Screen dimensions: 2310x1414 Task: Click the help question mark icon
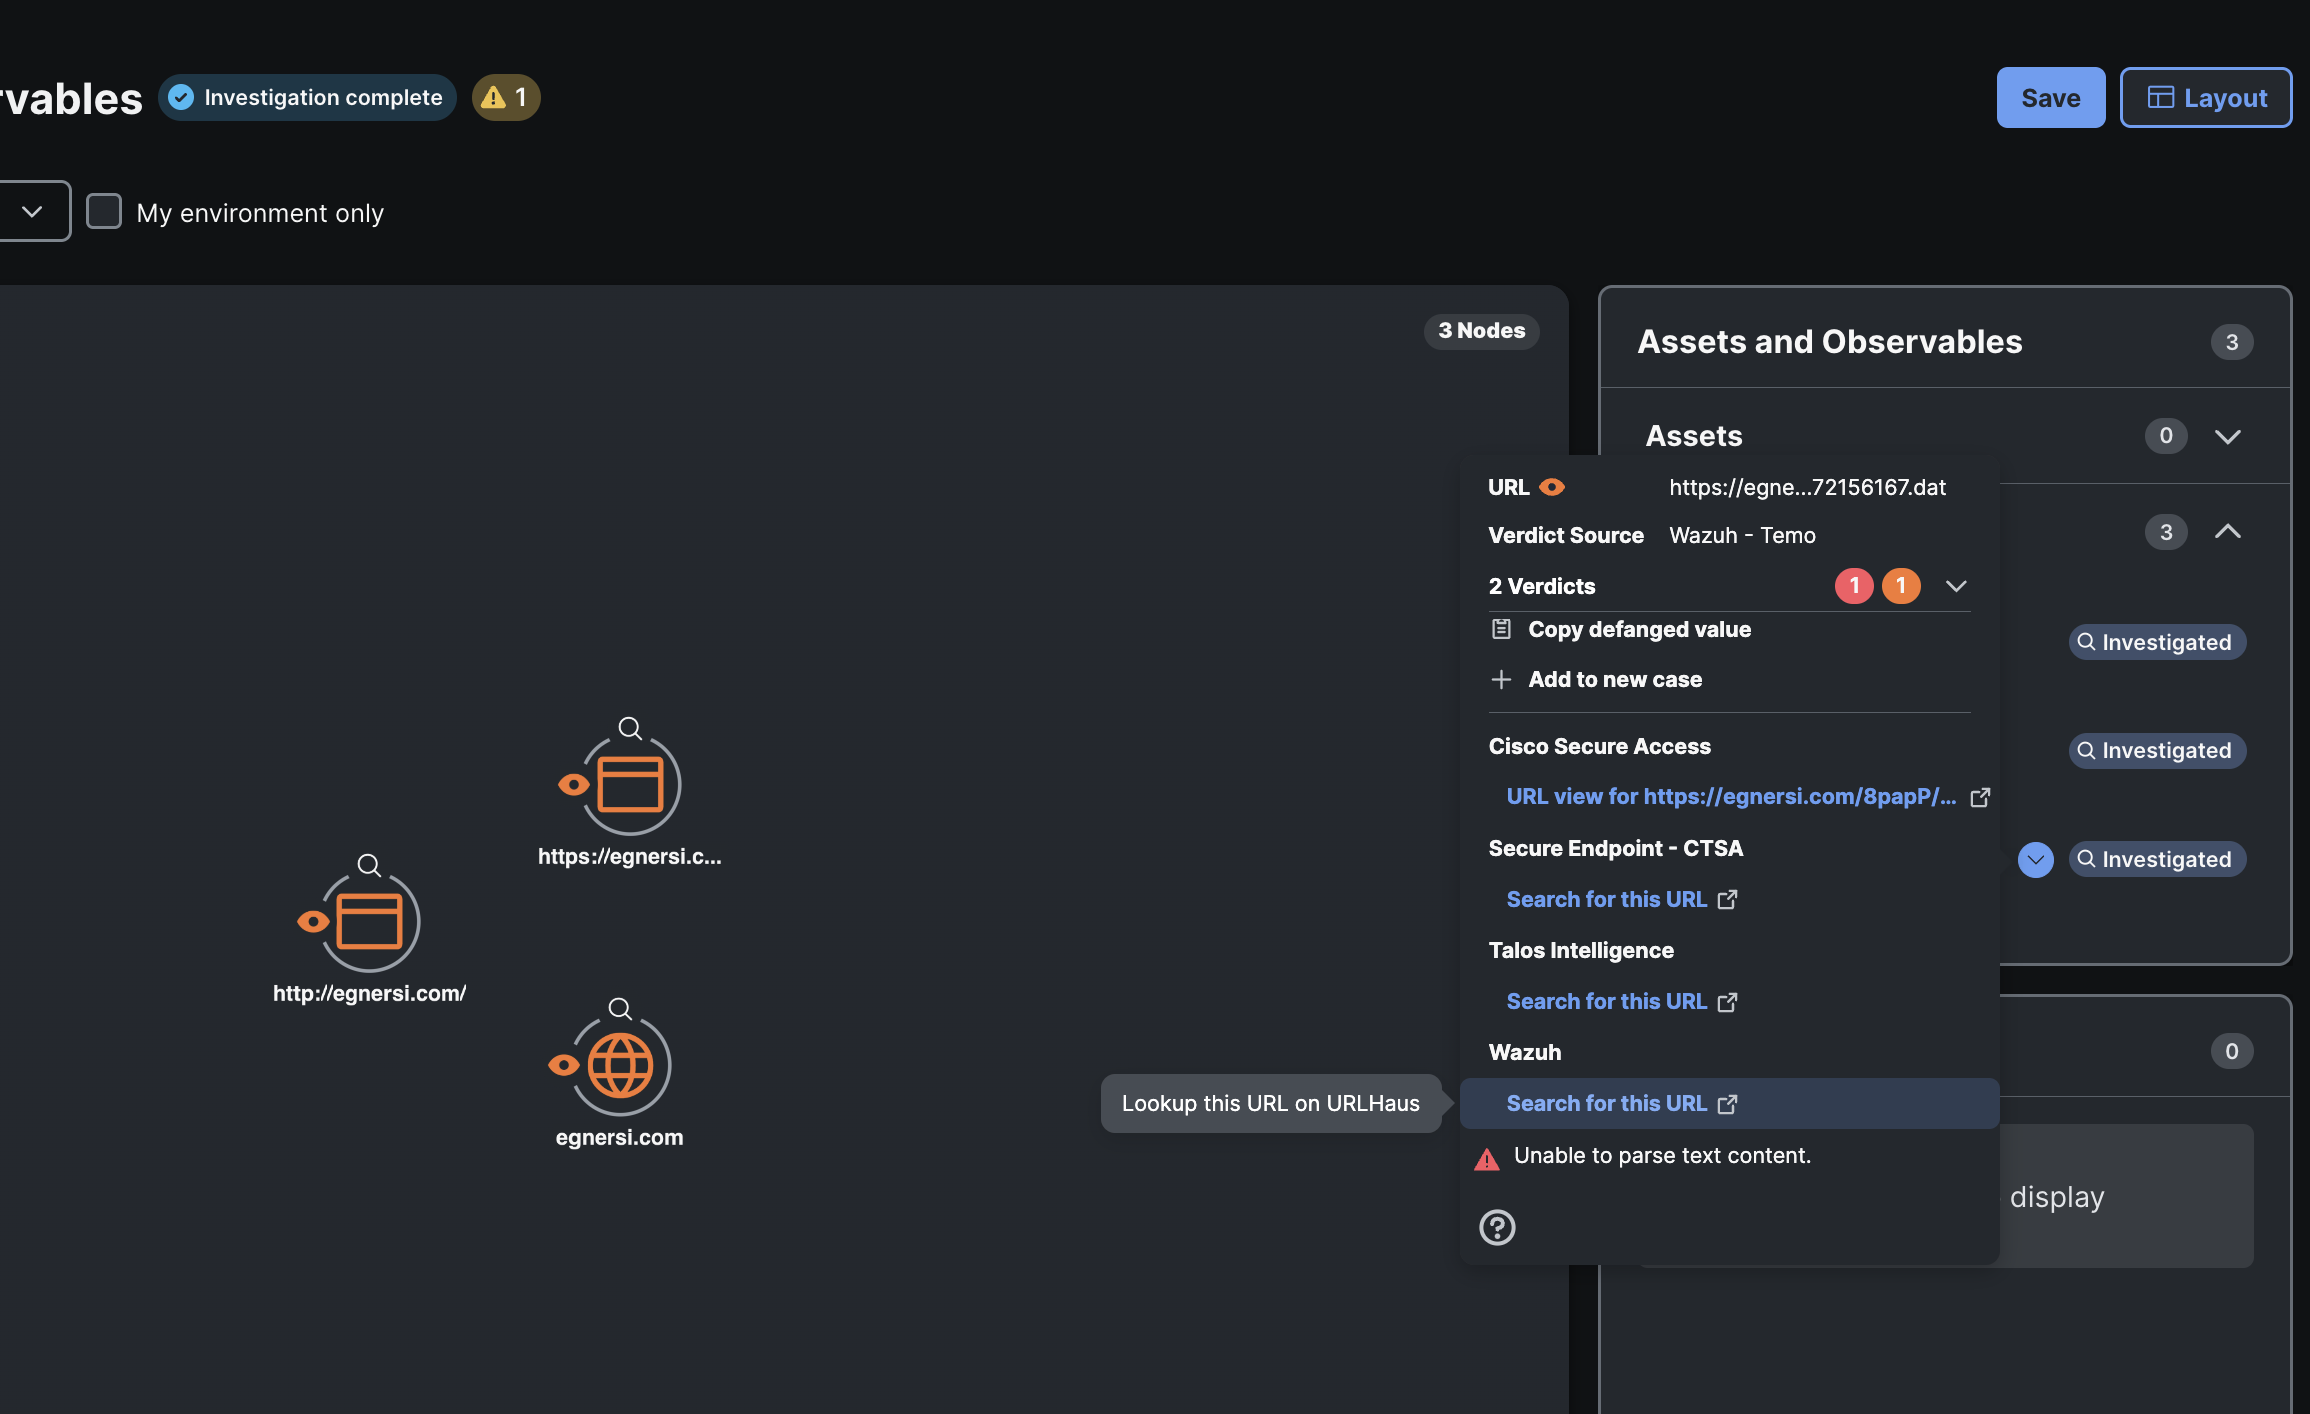pyautogui.click(x=1497, y=1227)
